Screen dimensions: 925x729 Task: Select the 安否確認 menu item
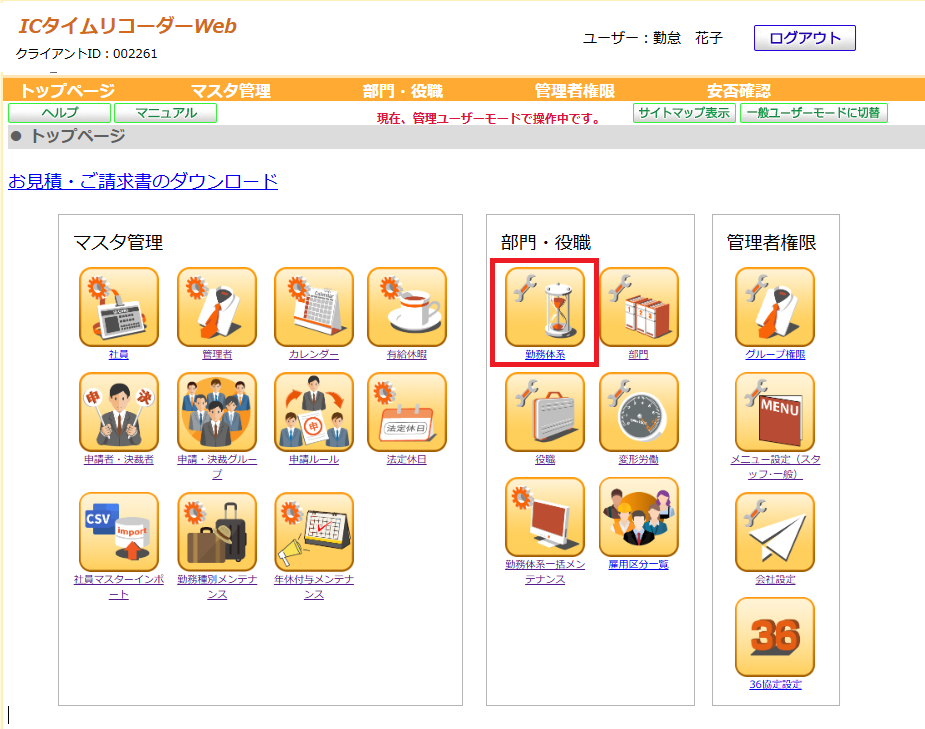(x=739, y=91)
